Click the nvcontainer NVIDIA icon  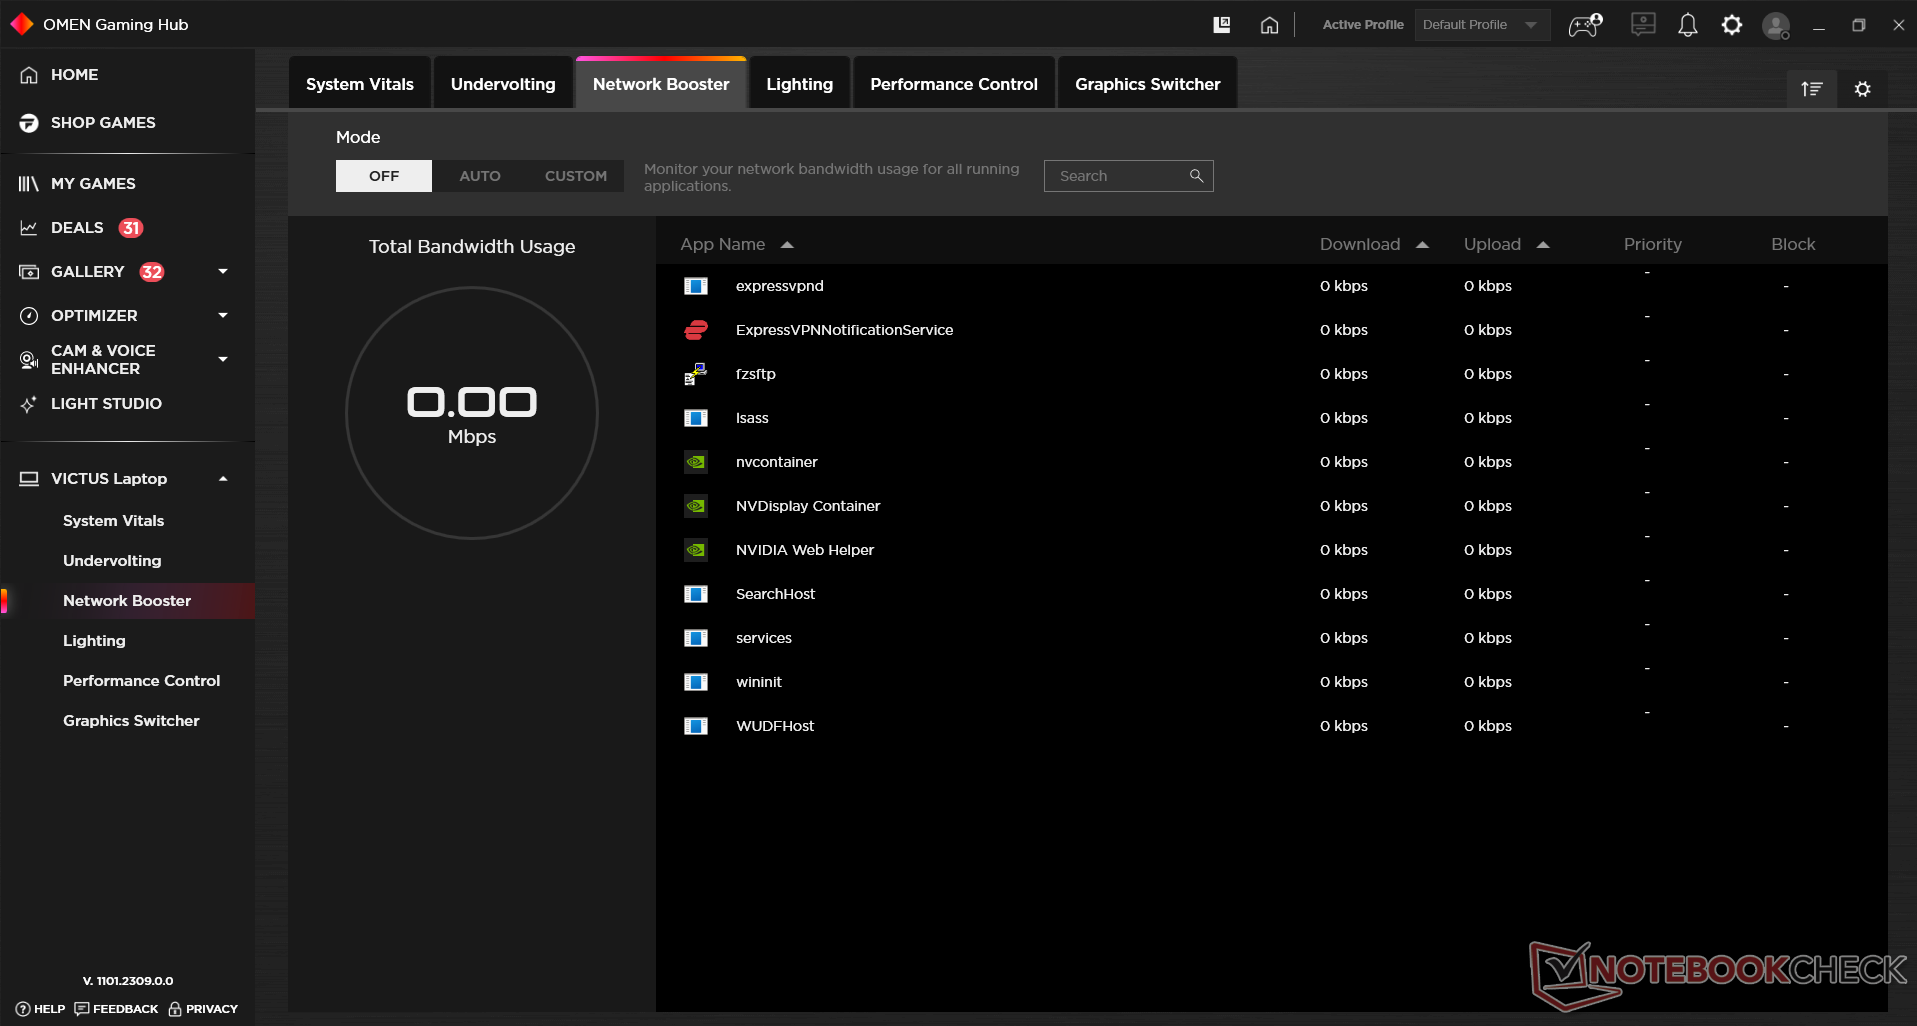(696, 462)
